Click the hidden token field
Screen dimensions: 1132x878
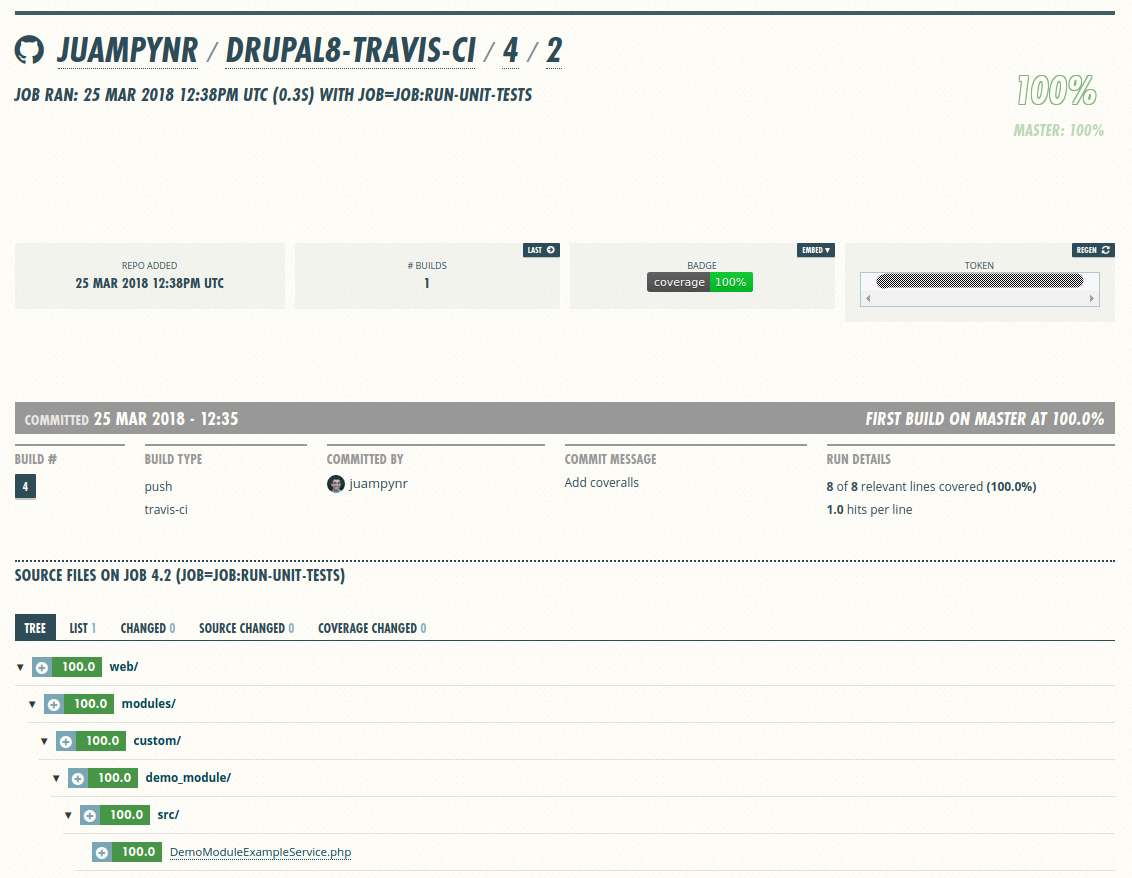coord(980,282)
